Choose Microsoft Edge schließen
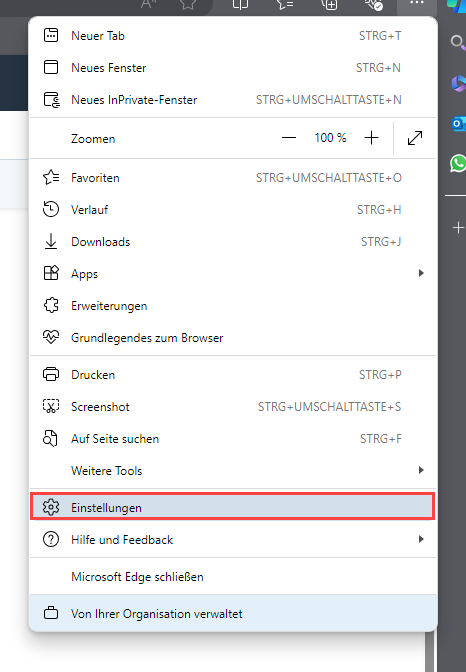The width and height of the screenshot is (466, 672). coord(233,577)
